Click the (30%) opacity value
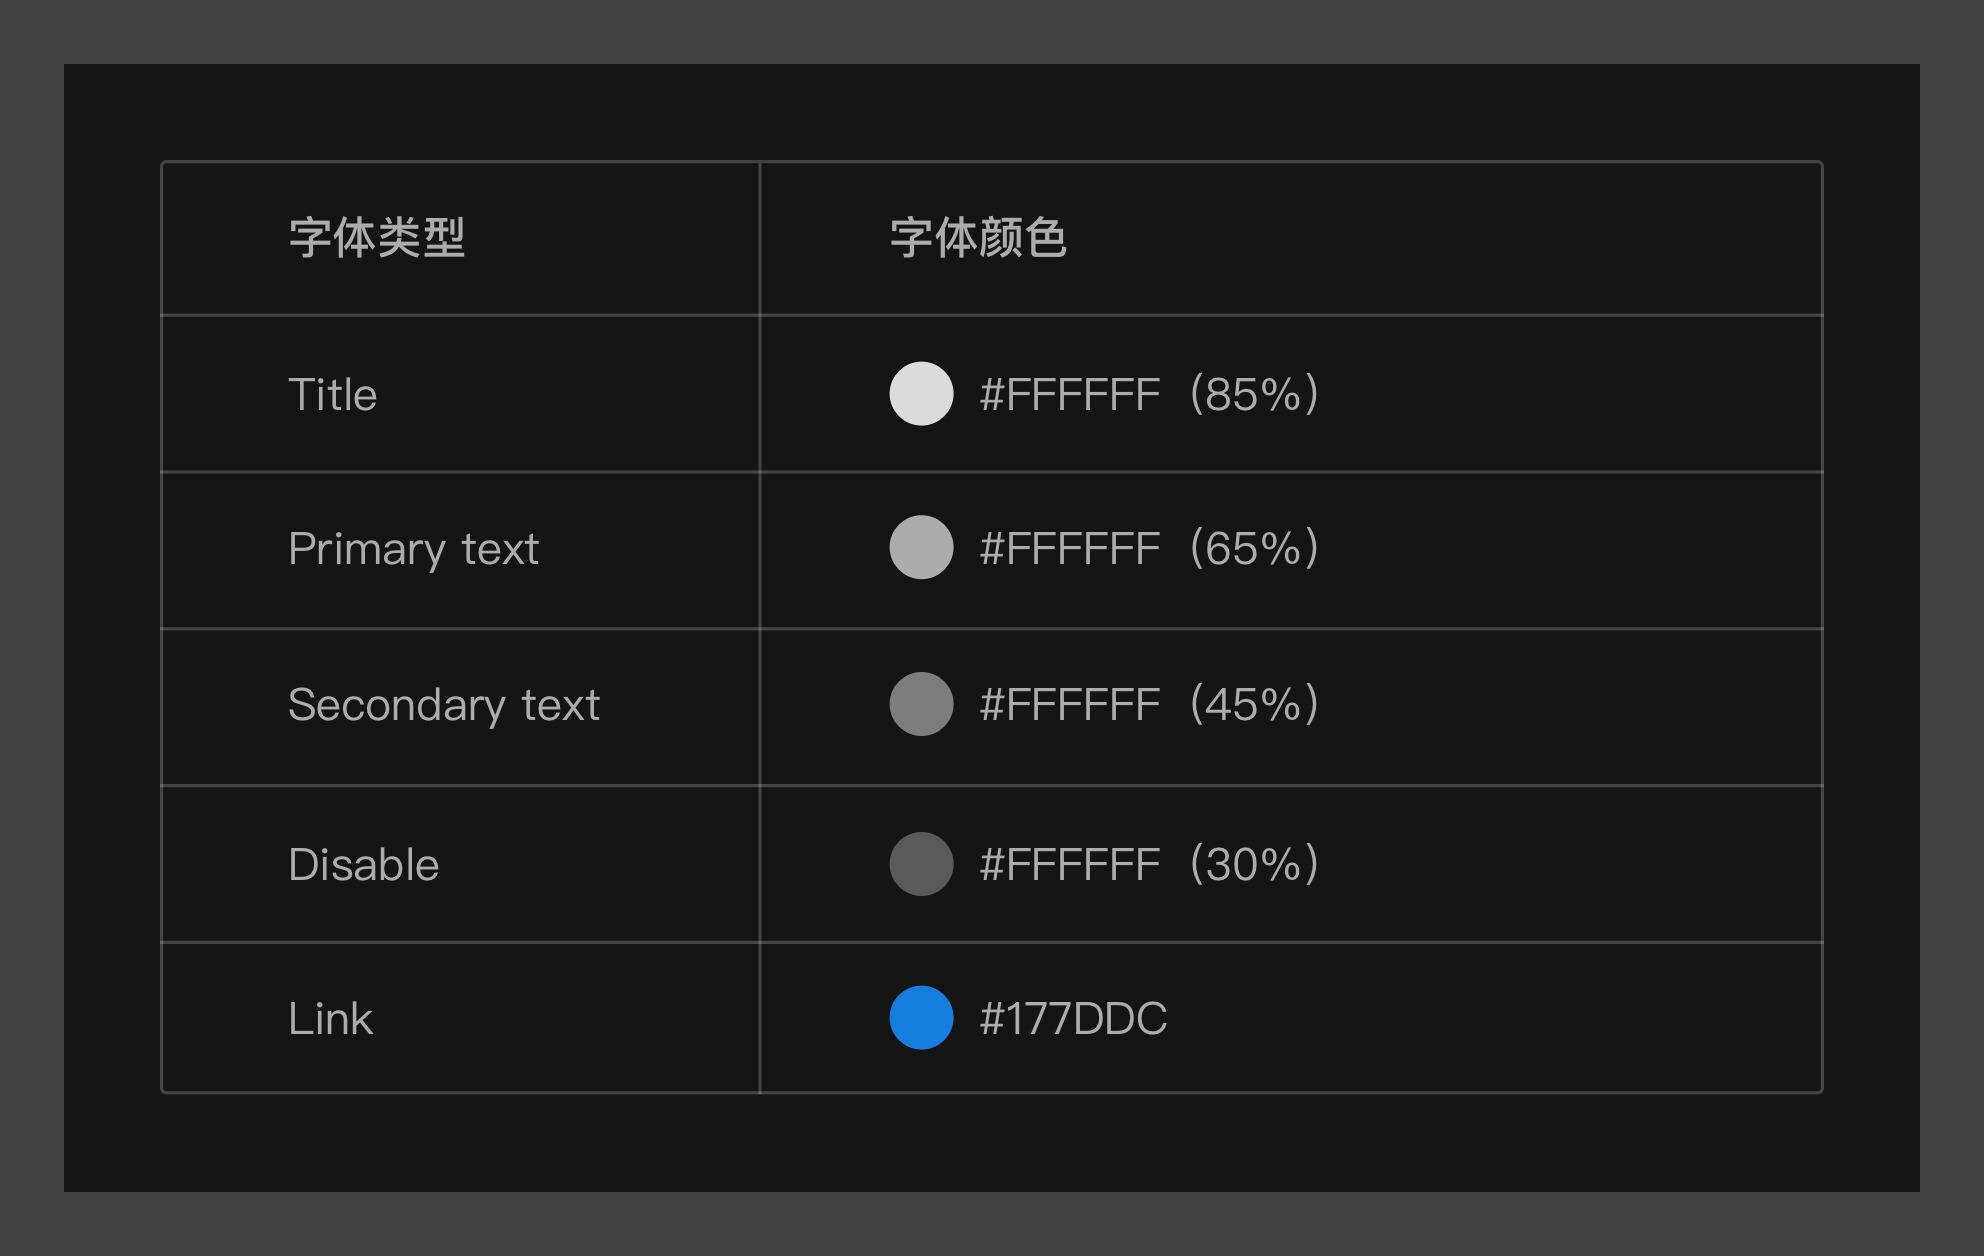This screenshot has width=1984, height=1256. [1255, 865]
